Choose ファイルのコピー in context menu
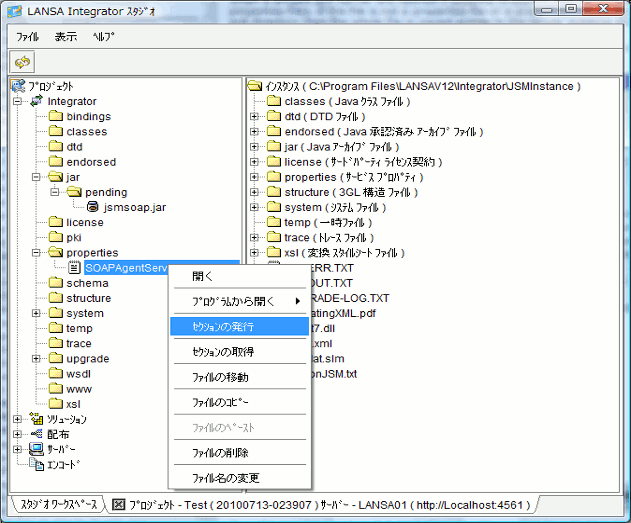Viewport: 631px width, 523px height. (240, 402)
